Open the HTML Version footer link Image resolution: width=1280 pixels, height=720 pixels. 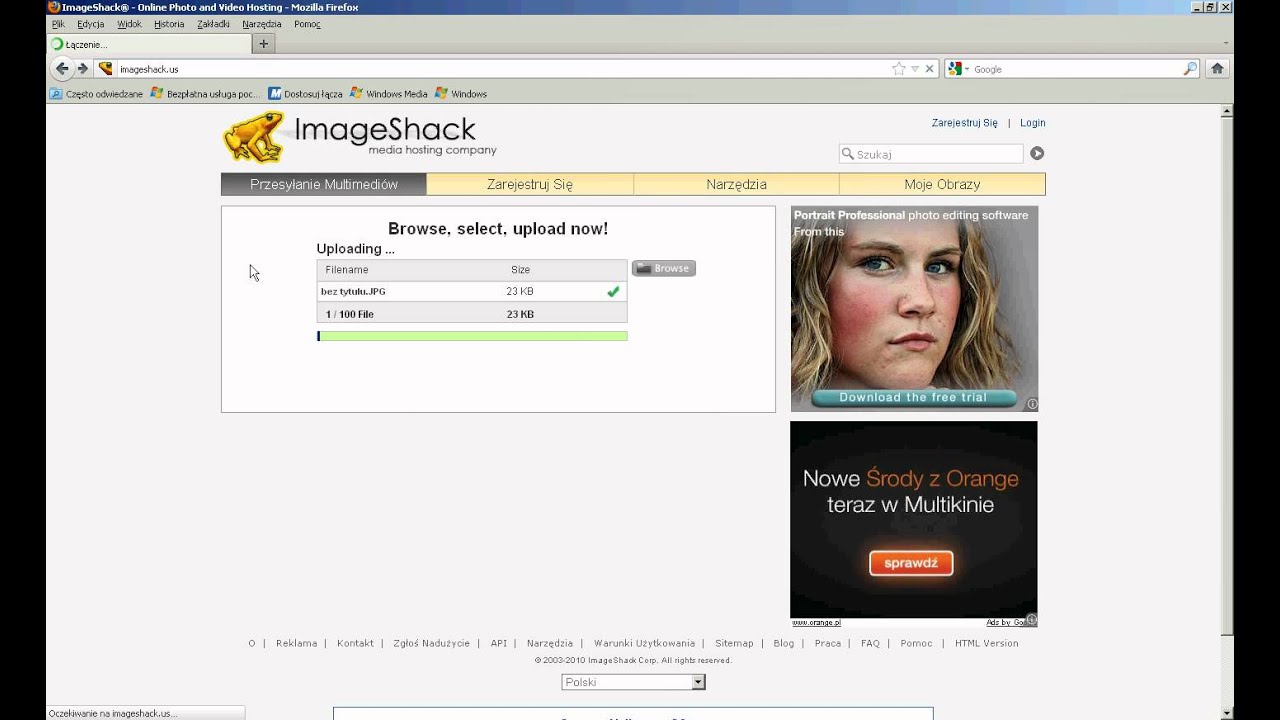pyautogui.click(x=986, y=643)
